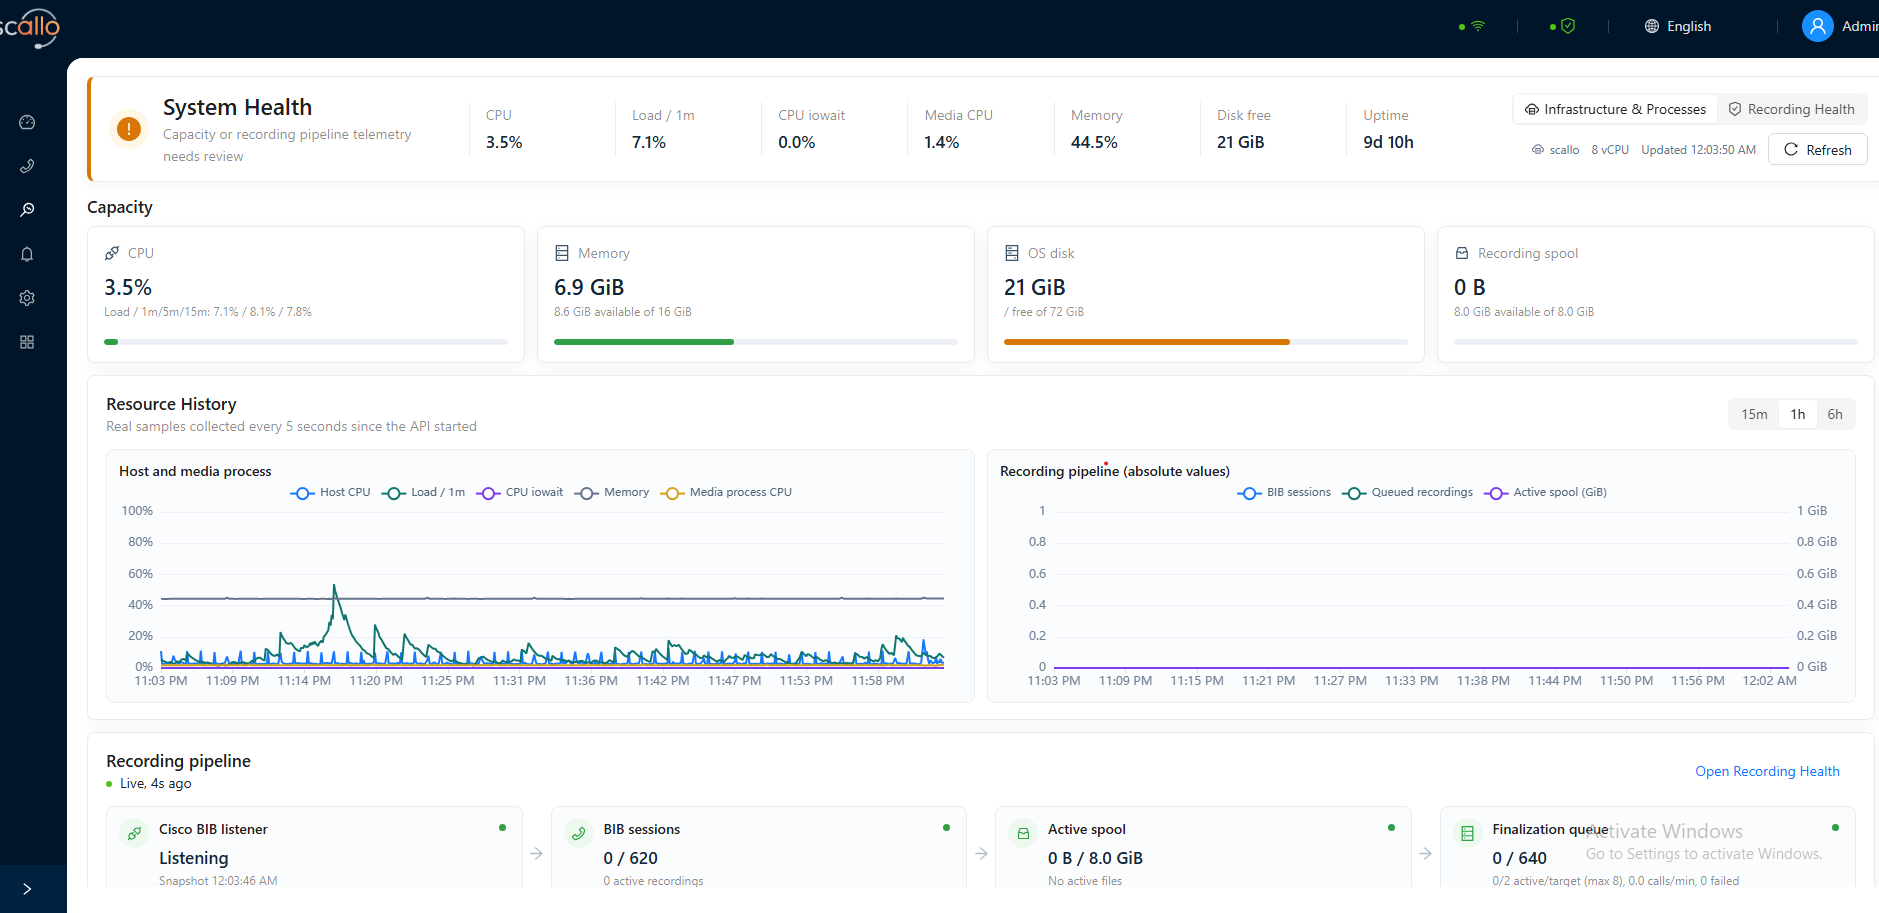Click the Active spool card icon
The height and width of the screenshot is (913, 1879).
tap(1023, 833)
